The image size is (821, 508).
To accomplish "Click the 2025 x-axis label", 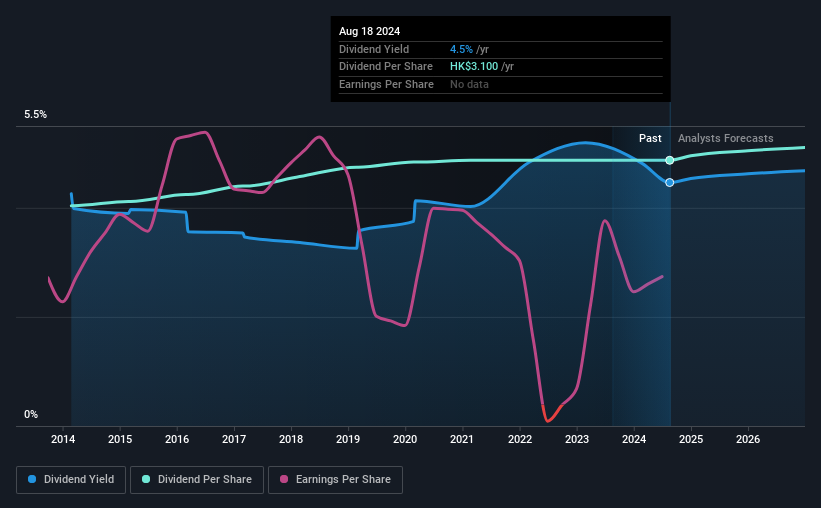I will [691, 439].
